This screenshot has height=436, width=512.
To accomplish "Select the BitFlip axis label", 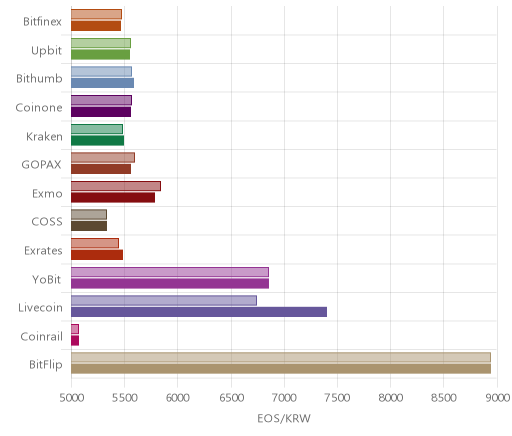I will coord(46,365).
